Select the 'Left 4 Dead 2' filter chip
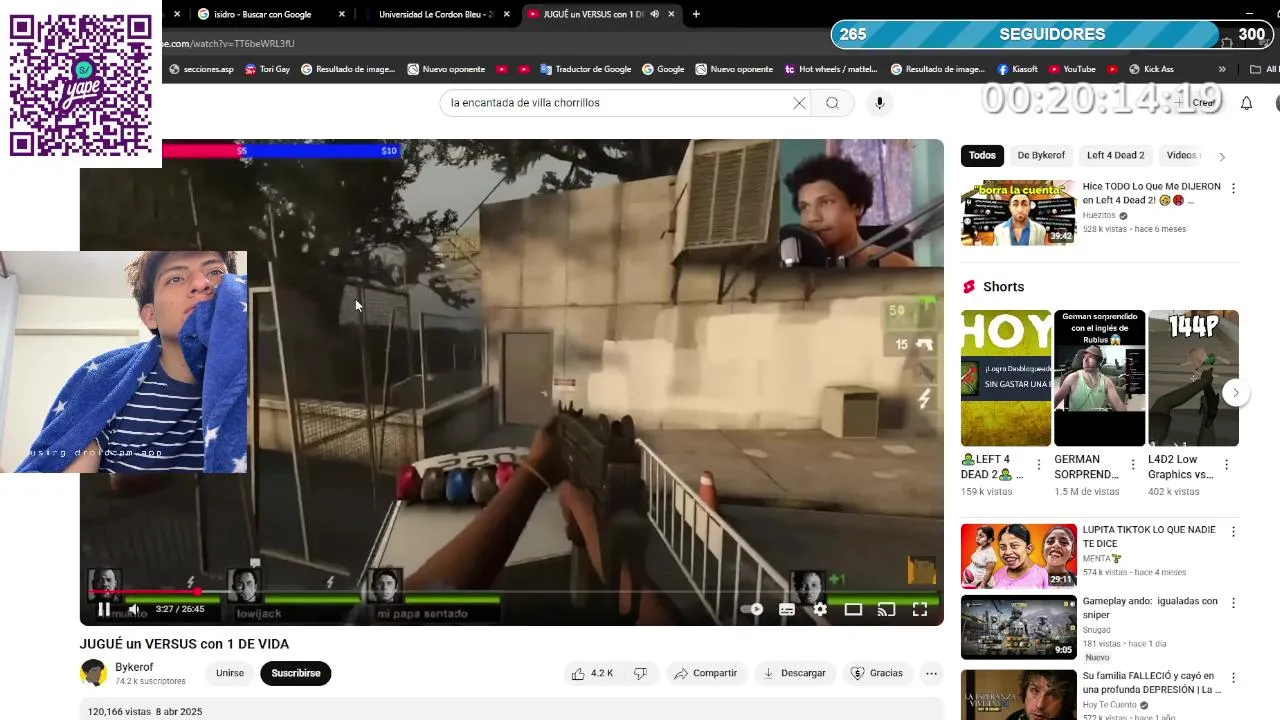Image resolution: width=1280 pixels, height=720 pixels. point(1115,155)
